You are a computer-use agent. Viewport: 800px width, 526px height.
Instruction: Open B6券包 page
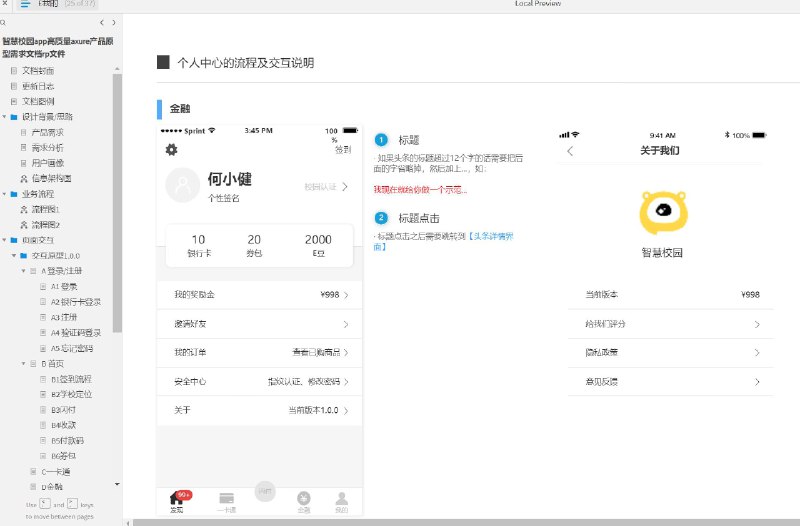coord(63,456)
